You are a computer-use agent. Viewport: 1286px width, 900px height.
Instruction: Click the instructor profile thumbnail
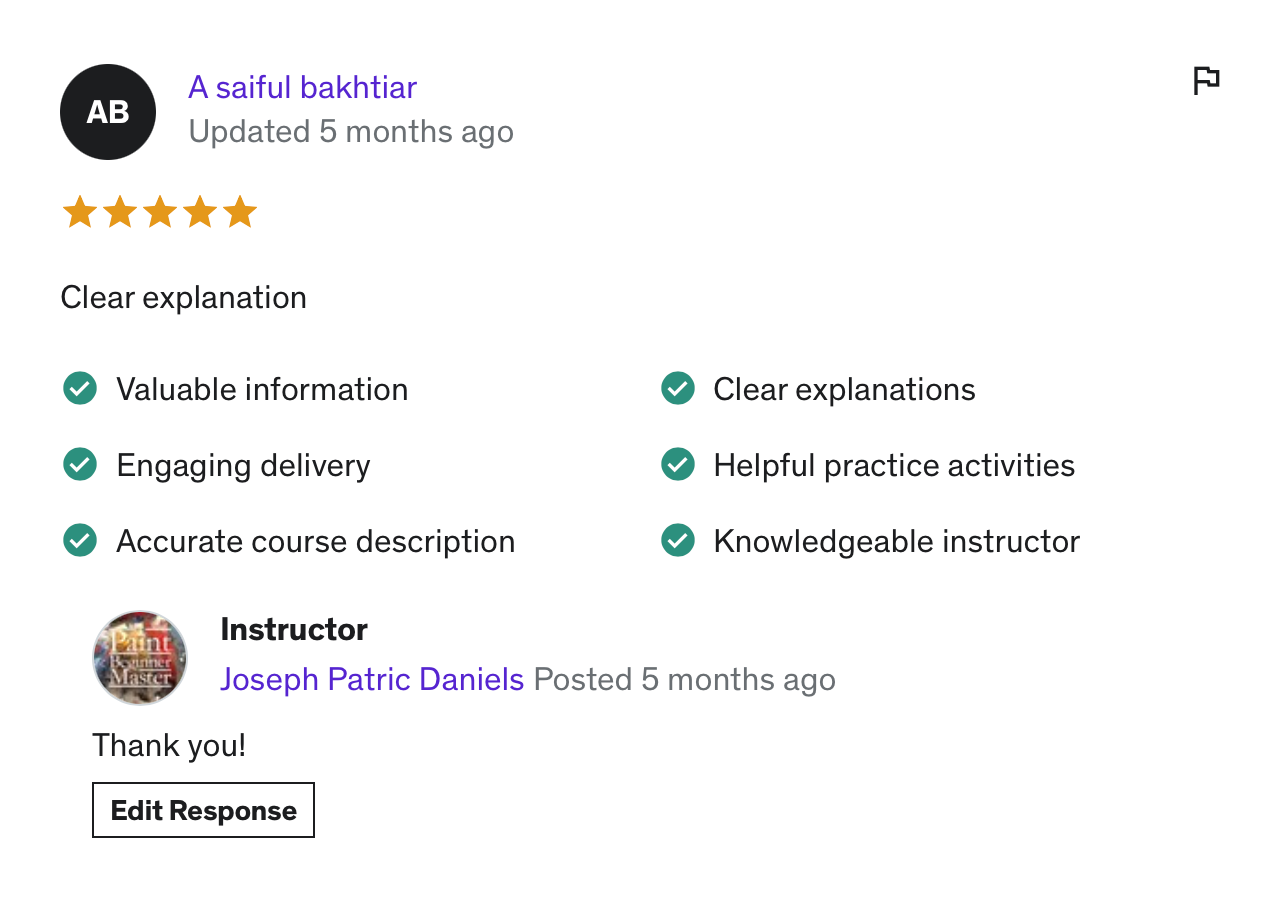(140, 658)
